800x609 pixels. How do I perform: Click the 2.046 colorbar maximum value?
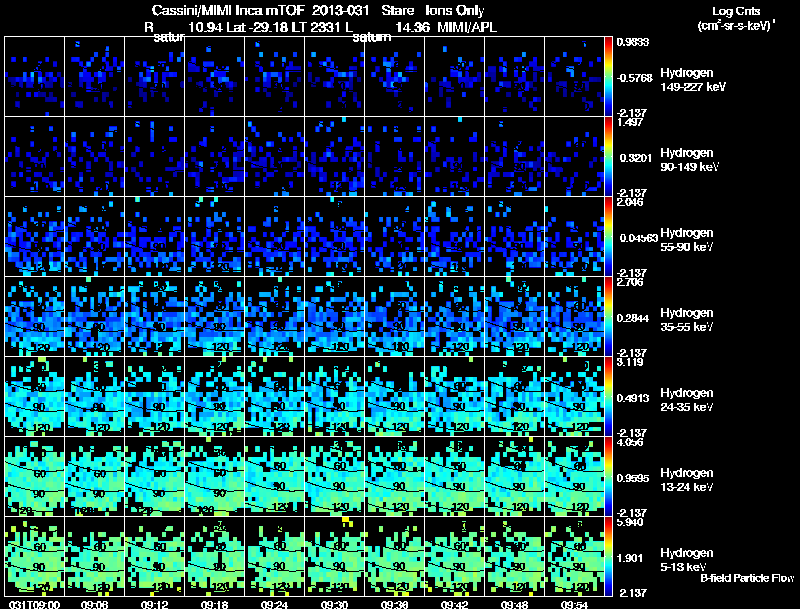(x=630, y=202)
